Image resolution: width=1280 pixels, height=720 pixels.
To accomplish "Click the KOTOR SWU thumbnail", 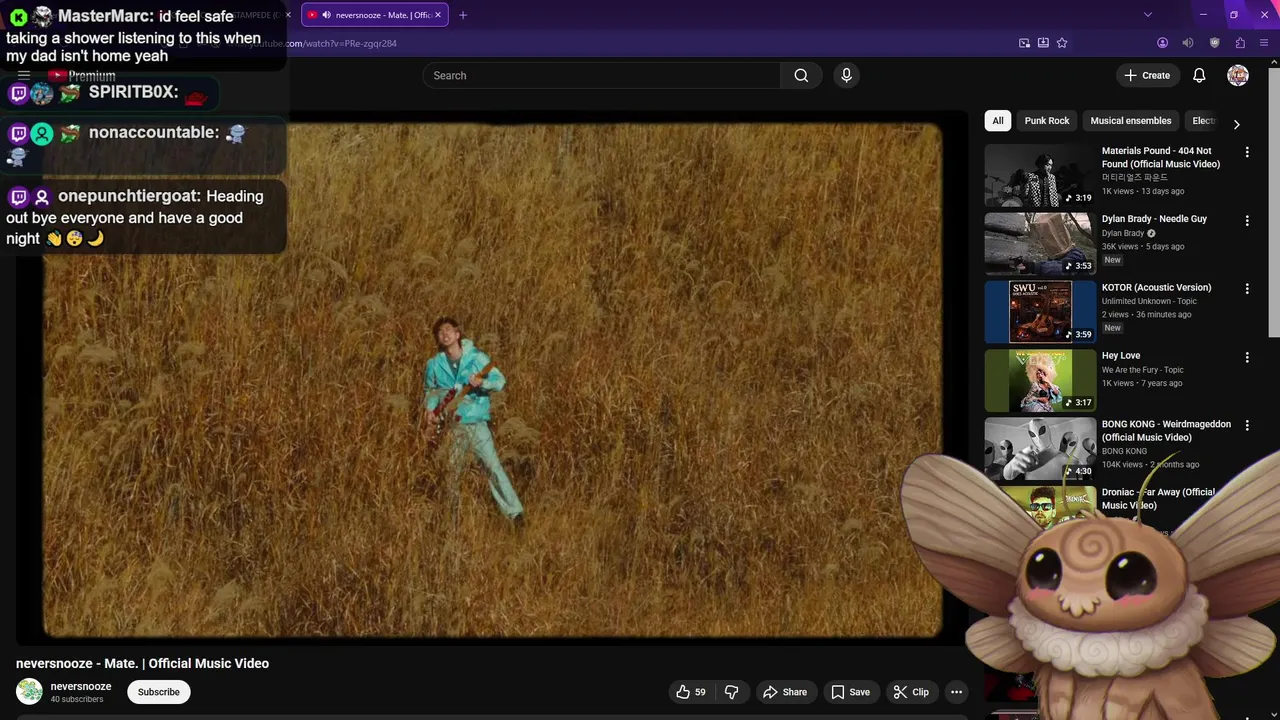I will coord(1040,312).
